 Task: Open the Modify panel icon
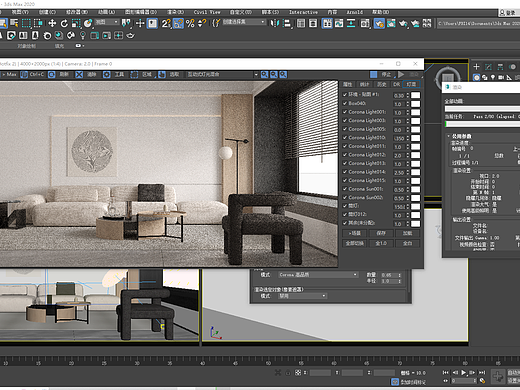[x=488, y=67]
